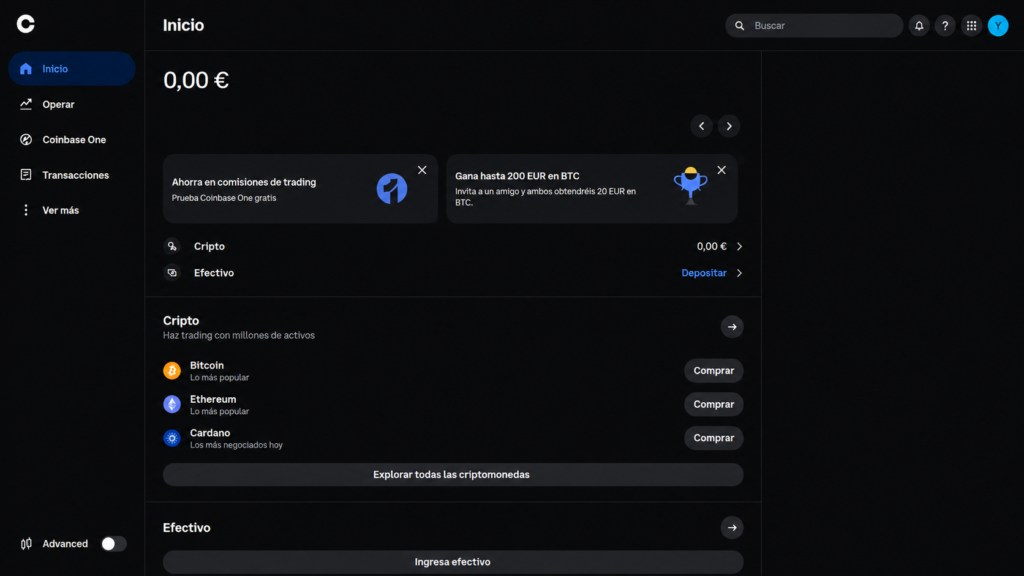Open the notifications bell
This screenshot has height=576, width=1024.
pyautogui.click(x=919, y=25)
